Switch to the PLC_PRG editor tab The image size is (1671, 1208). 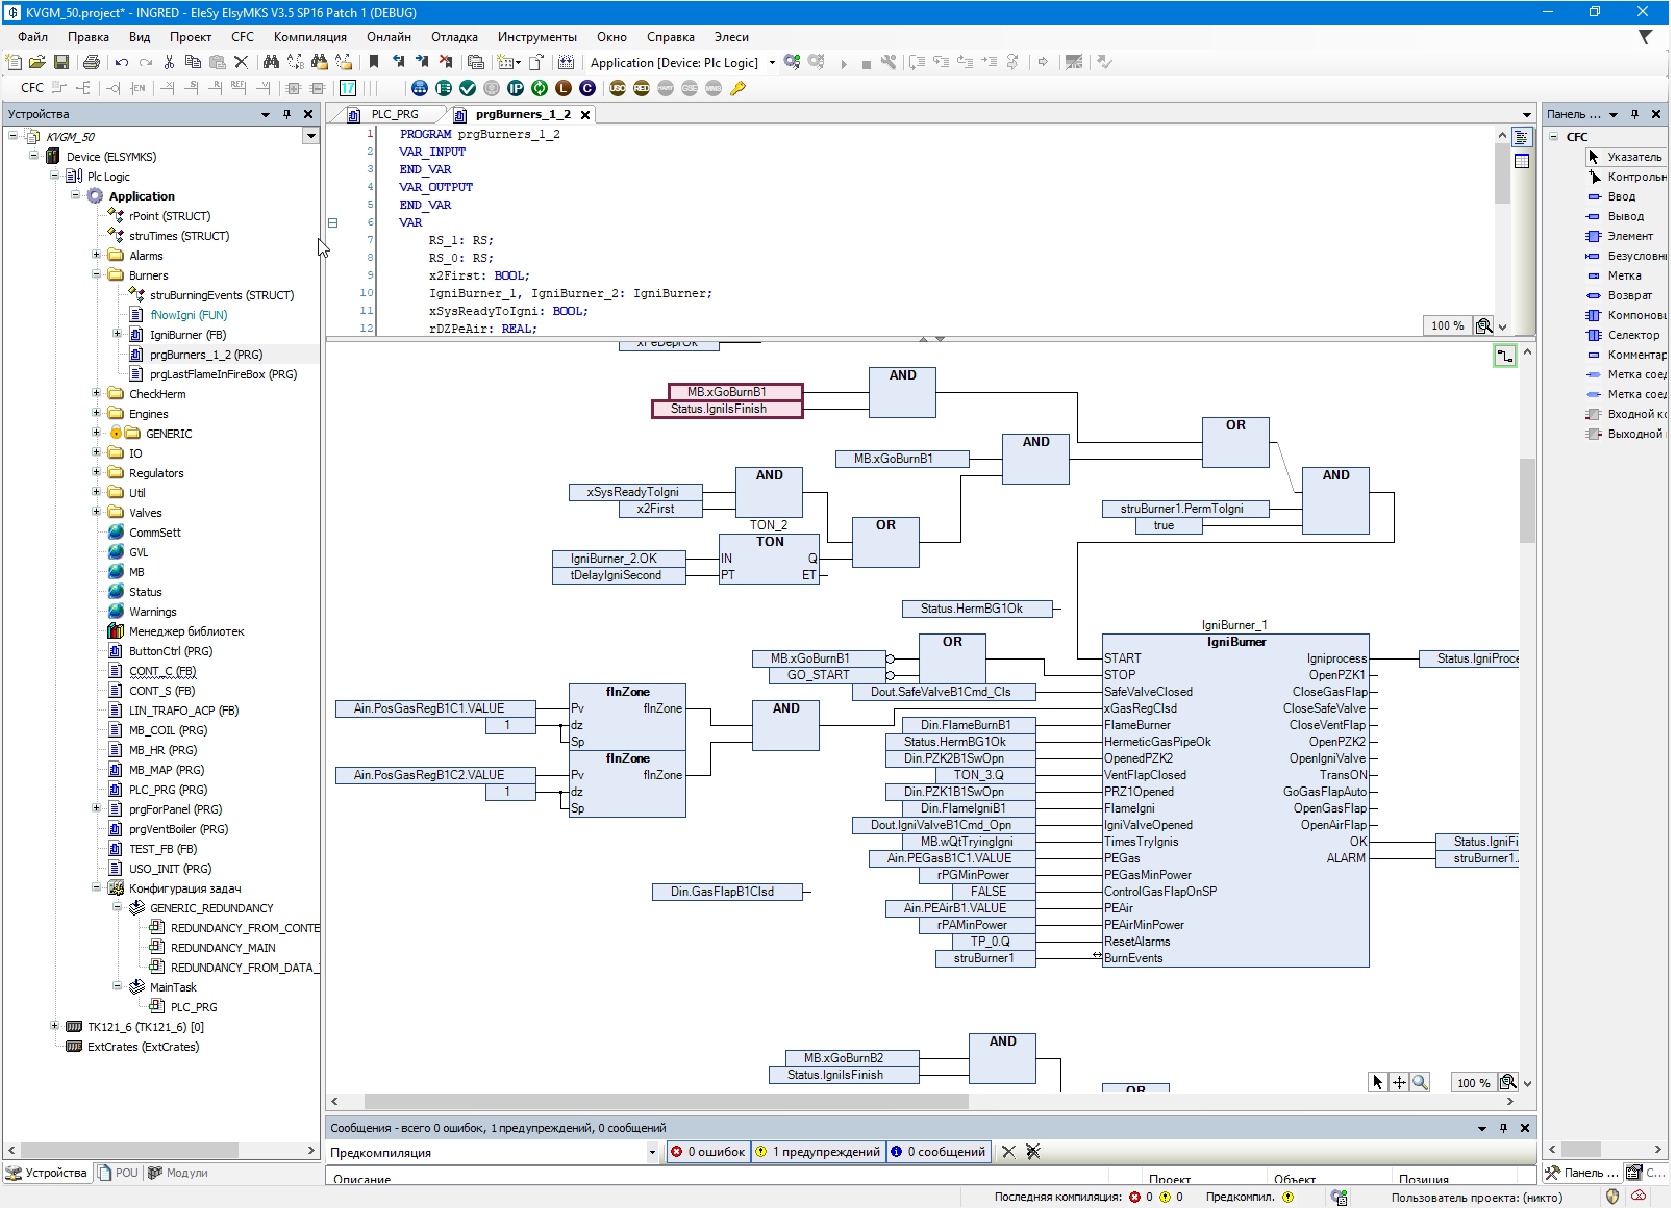click(395, 114)
